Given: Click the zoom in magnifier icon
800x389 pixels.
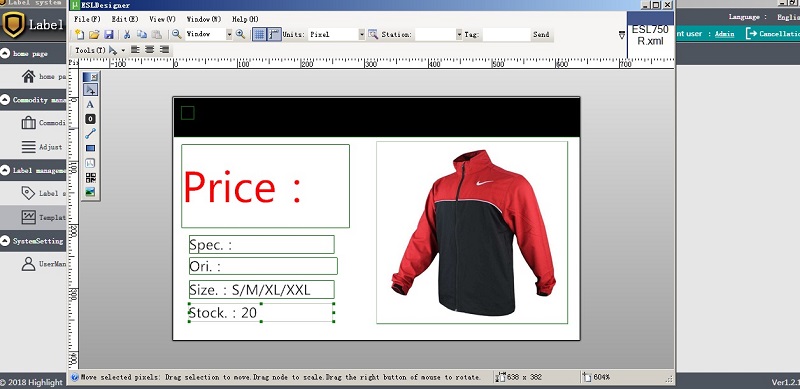Looking at the screenshot, I should click(x=240, y=34).
